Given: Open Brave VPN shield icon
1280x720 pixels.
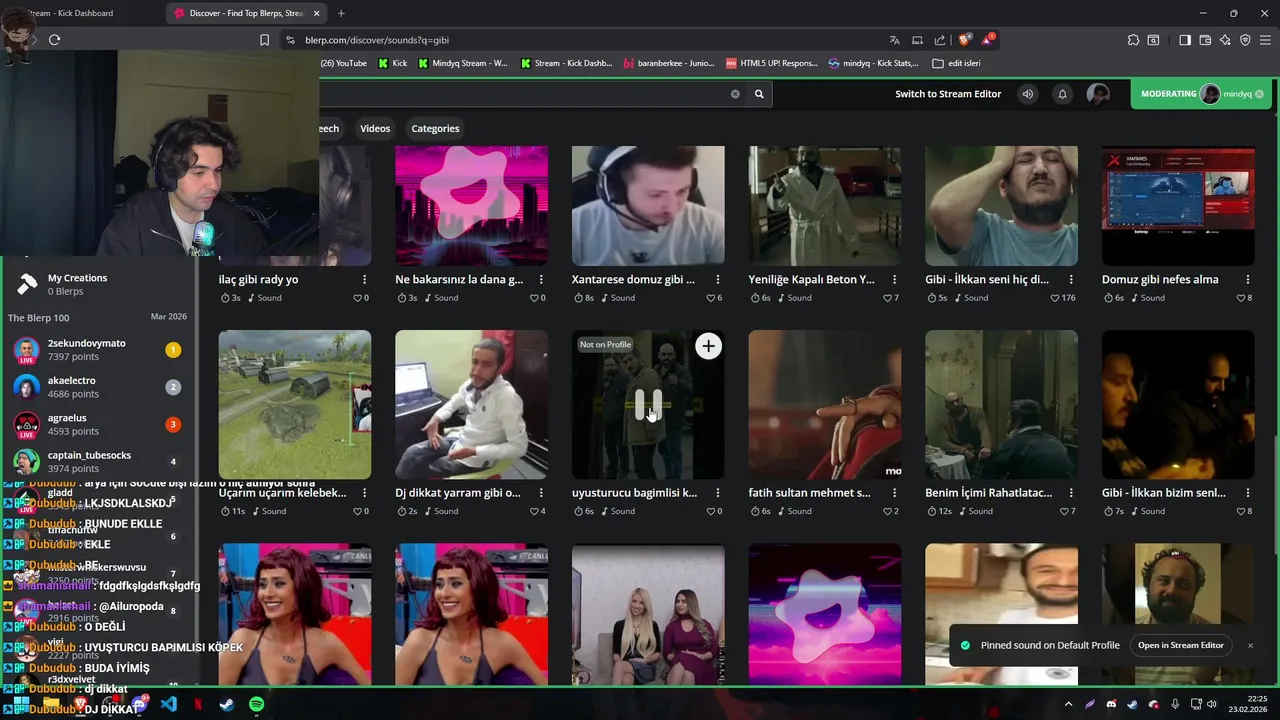Looking at the screenshot, I should [1245, 40].
